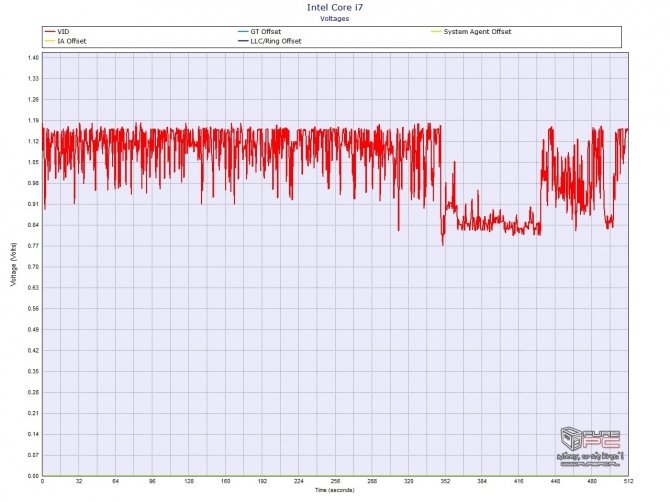Viewport: 670px width, 502px height.
Task: Click the VID legend entry
Action: click(x=57, y=32)
